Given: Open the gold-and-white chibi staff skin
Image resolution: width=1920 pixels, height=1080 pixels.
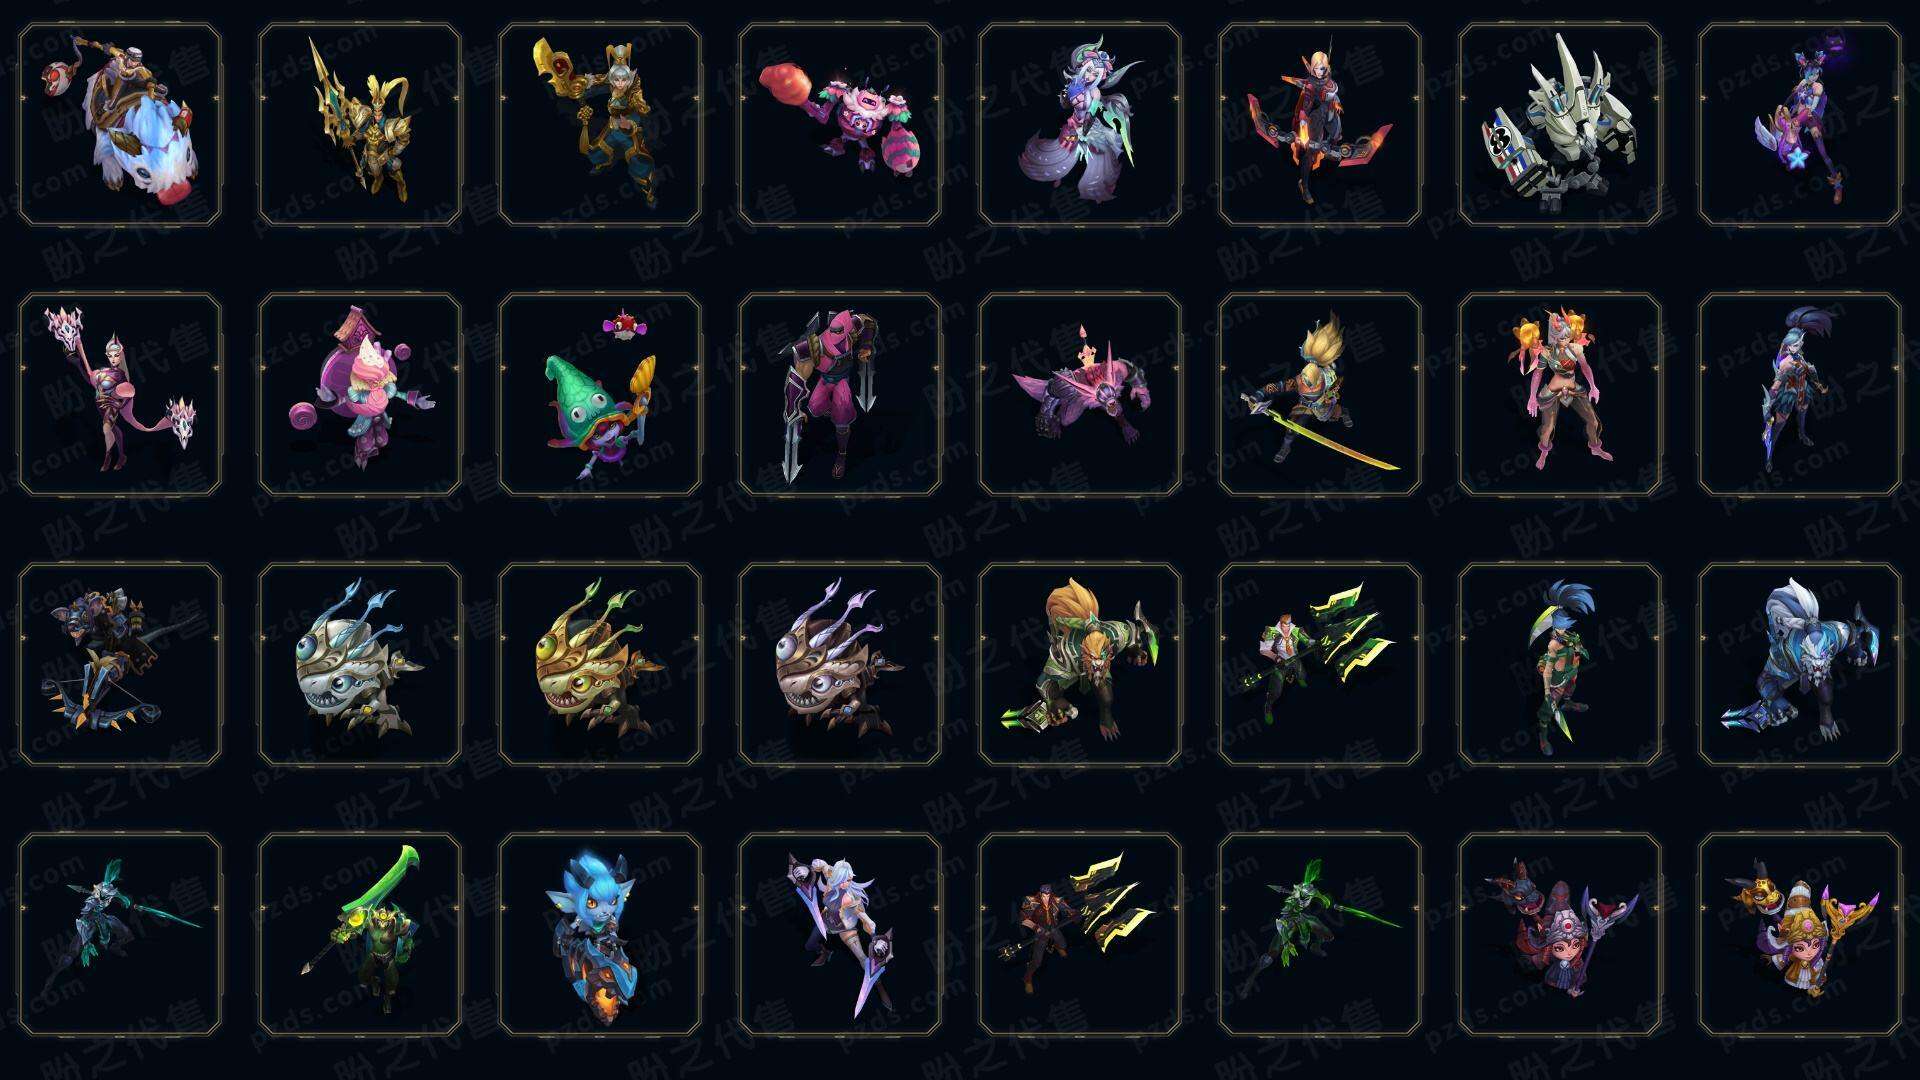Looking at the screenshot, I should point(1800,934).
